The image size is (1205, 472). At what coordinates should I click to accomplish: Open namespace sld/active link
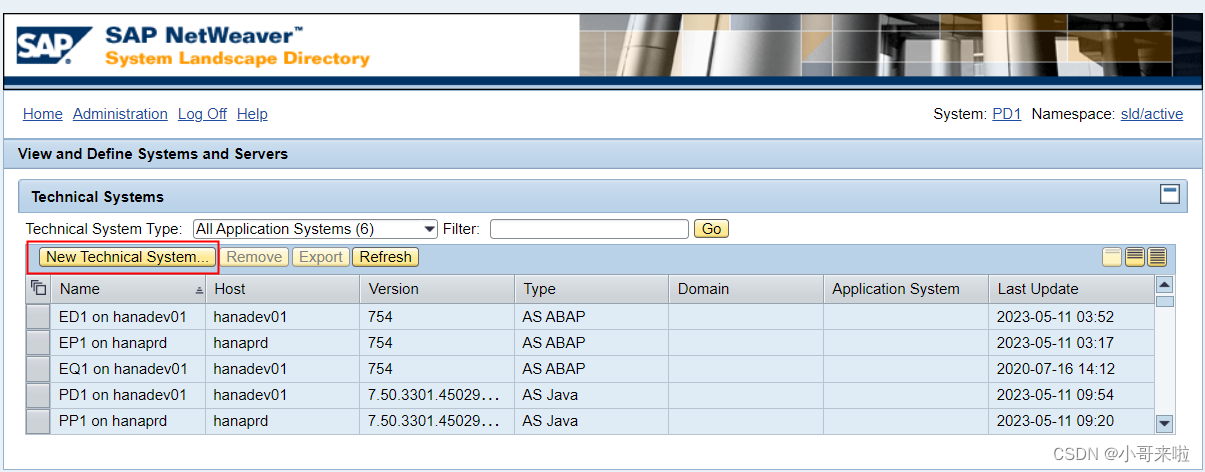[x=1151, y=114]
